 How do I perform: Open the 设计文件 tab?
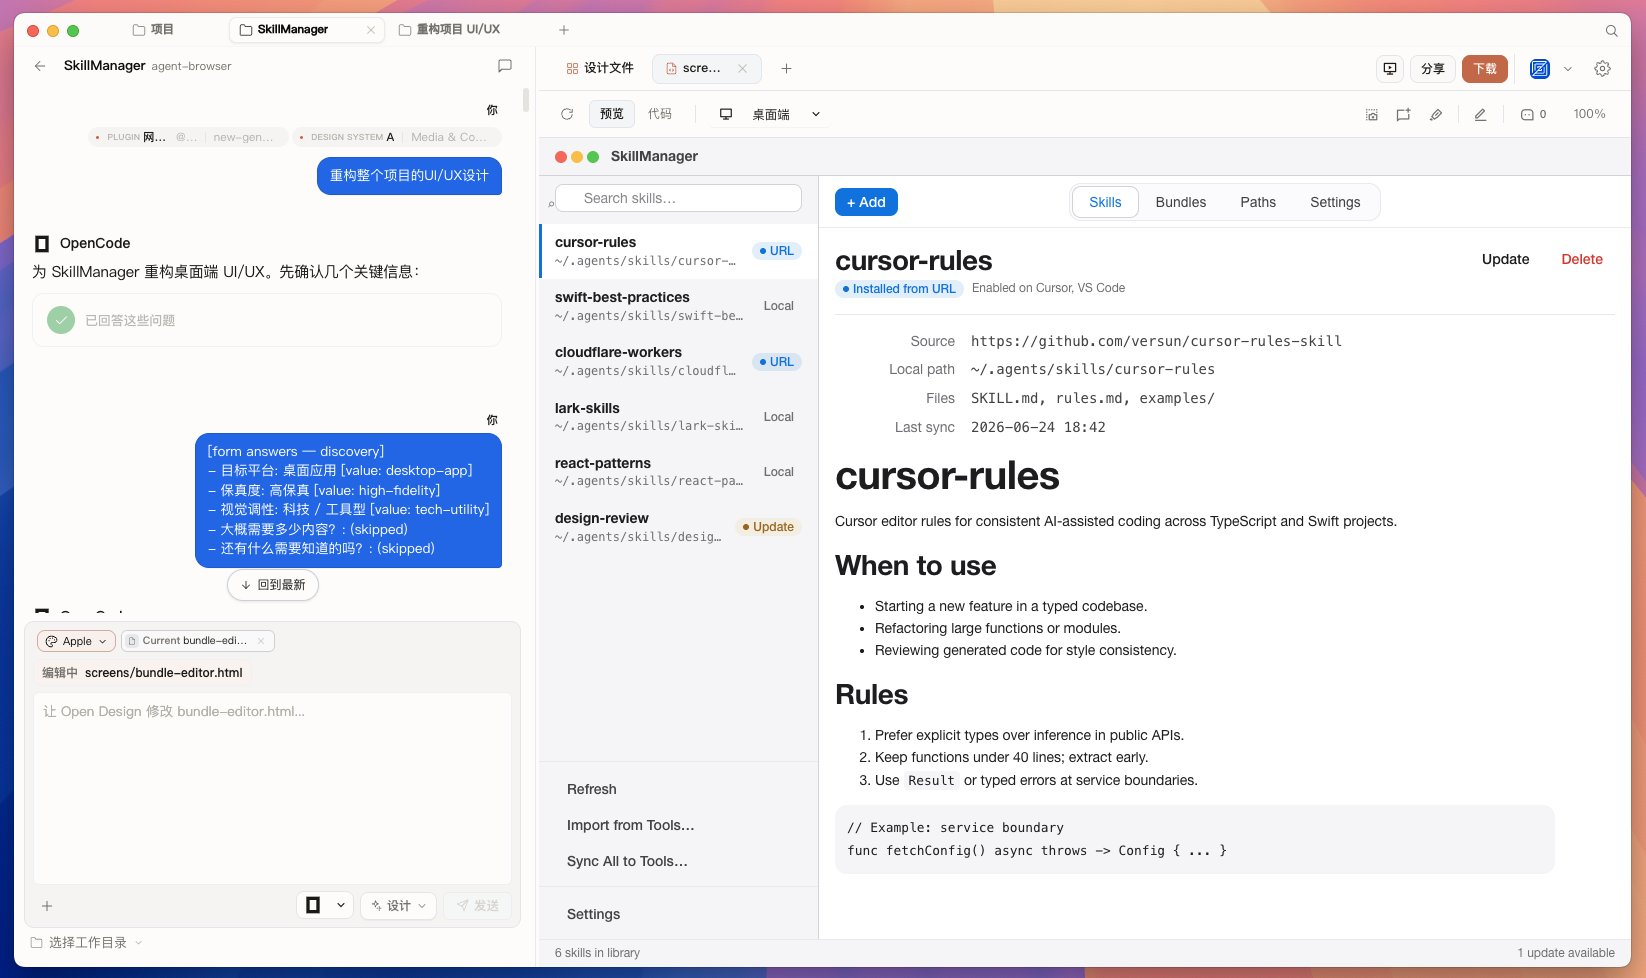click(600, 68)
